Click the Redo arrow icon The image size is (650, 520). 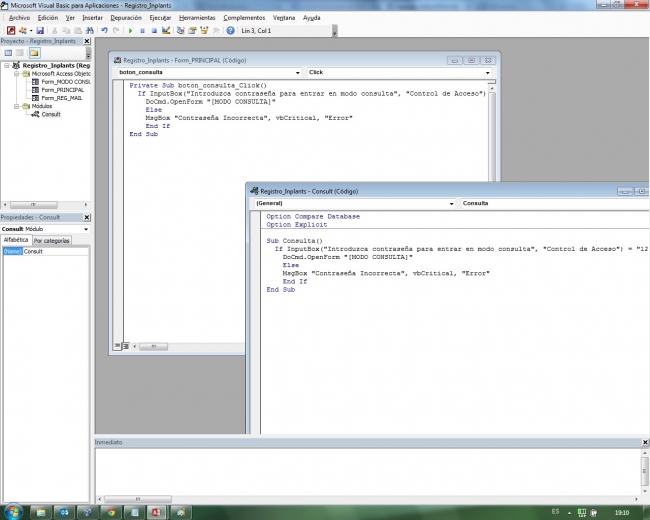[116, 30]
